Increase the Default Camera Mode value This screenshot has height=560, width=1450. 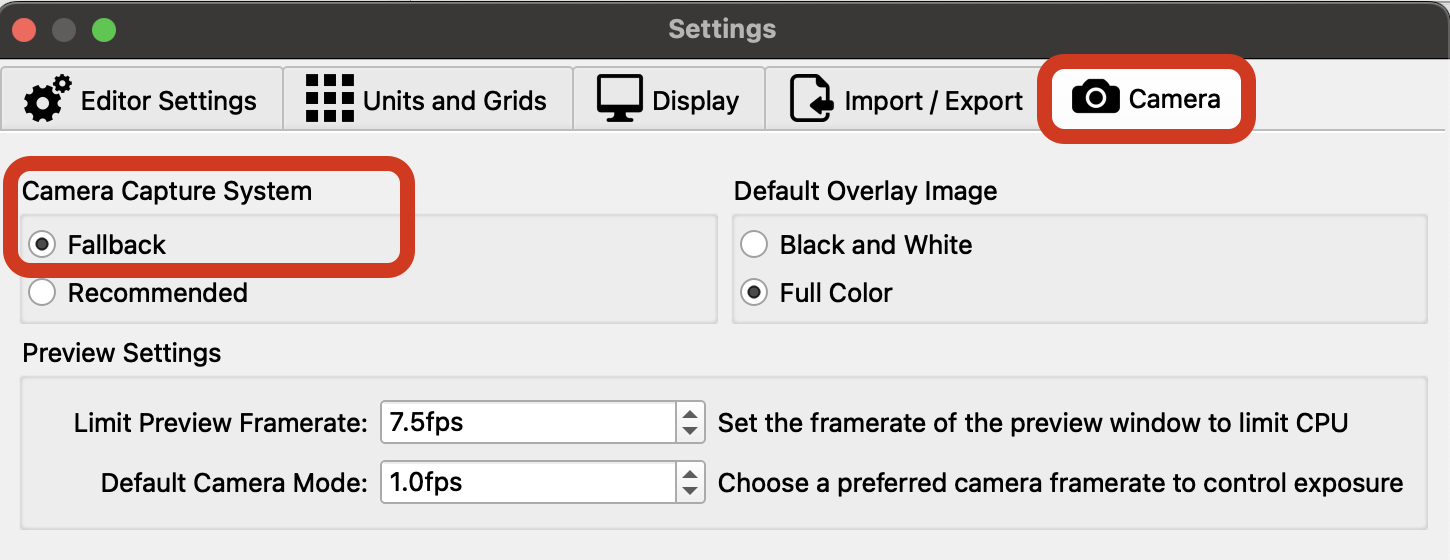pyautogui.click(x=689, y=473)
